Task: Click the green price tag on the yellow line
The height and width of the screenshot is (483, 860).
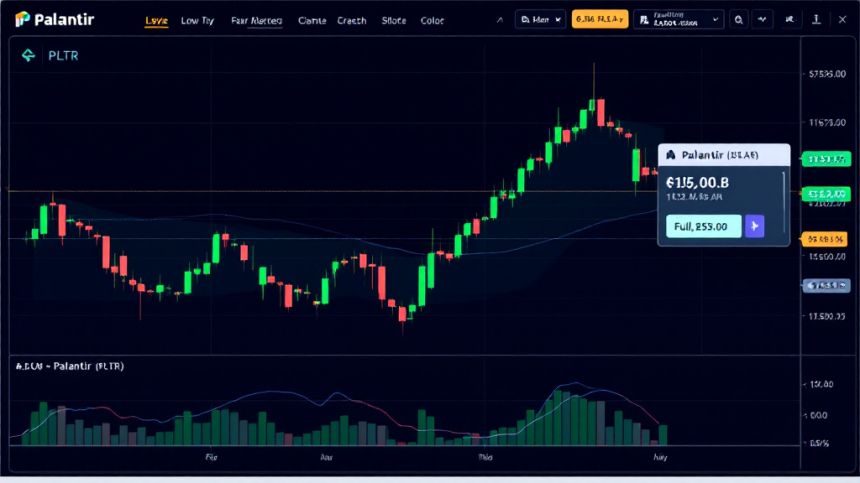Action: (x=826, y=194)
